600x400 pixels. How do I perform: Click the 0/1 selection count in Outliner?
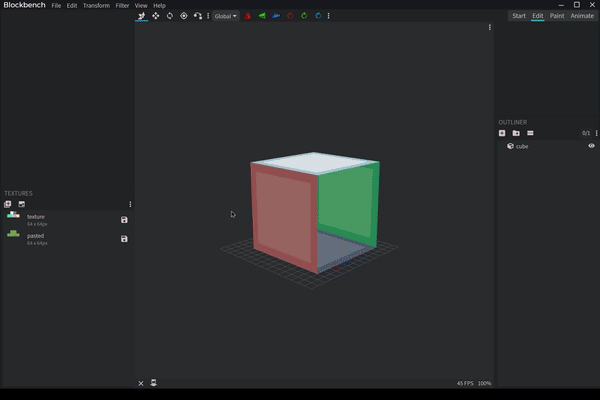586,133
